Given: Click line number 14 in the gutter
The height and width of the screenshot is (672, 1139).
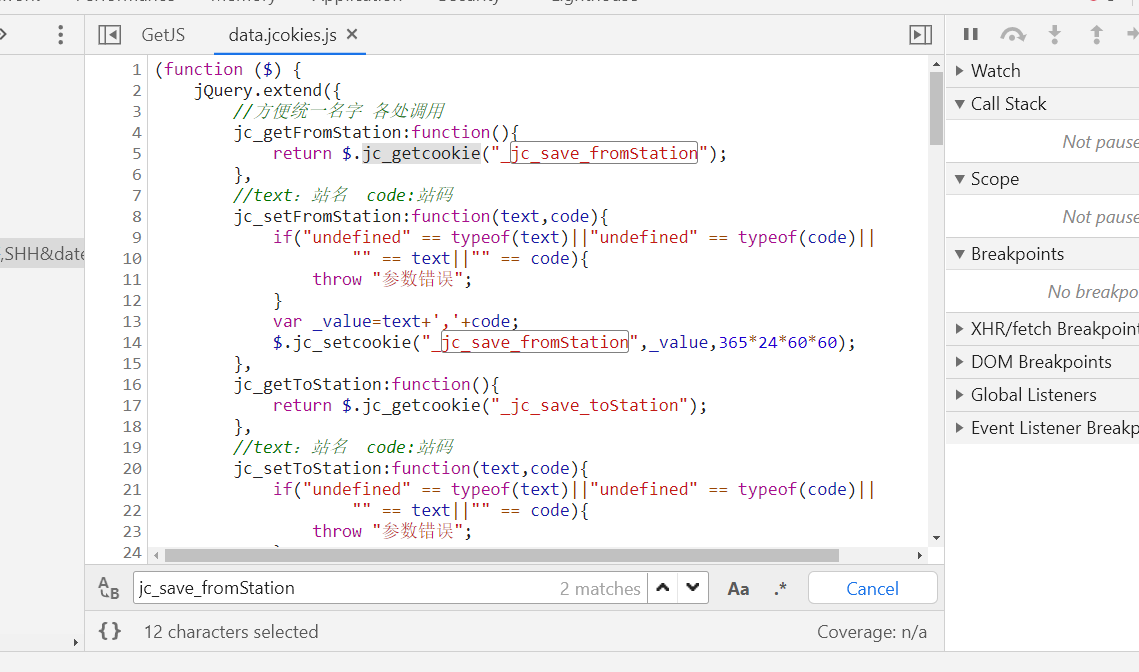Looking at the screenshot, I should pyautogui.click(x=131, y=343).
